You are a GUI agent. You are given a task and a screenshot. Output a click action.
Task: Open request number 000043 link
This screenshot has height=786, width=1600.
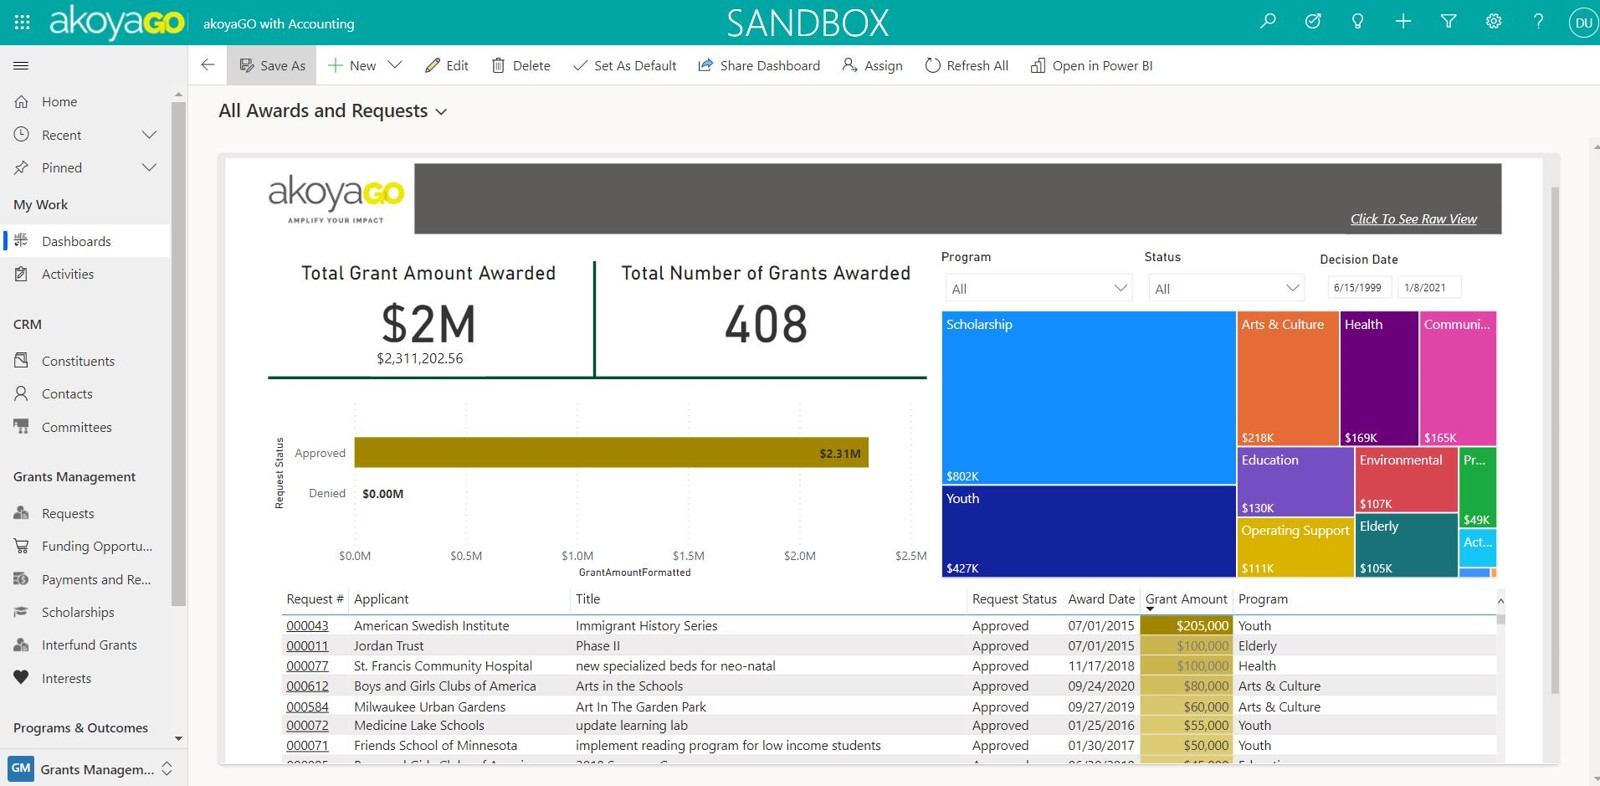pos(307,626)
